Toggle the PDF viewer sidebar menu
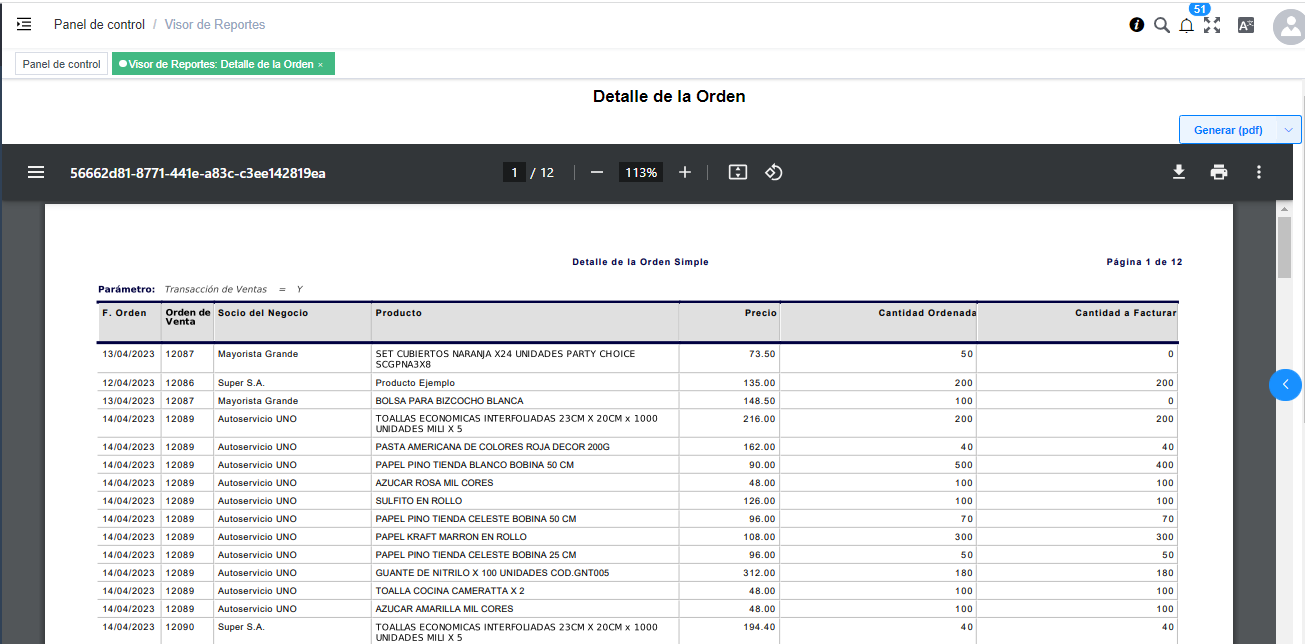The image size is (1305, 644). (x=36, y=172)
